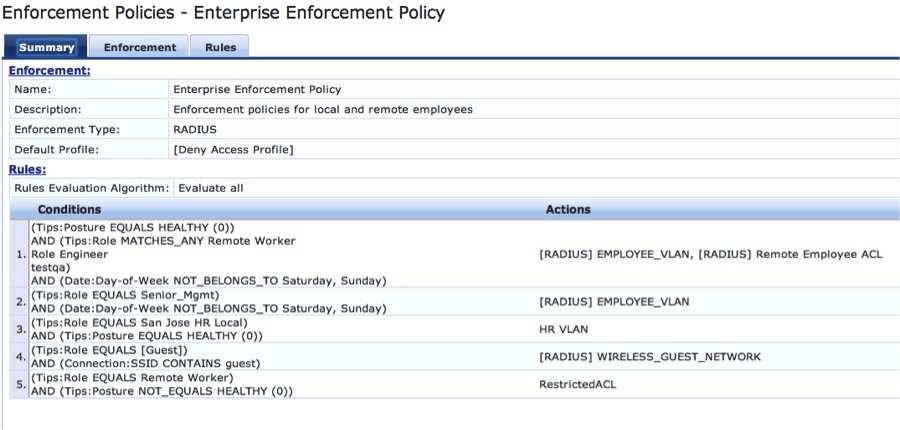Click the Evaluate all algorithm value
Viewport: 900px width, 430px height.
coord(210,187)
